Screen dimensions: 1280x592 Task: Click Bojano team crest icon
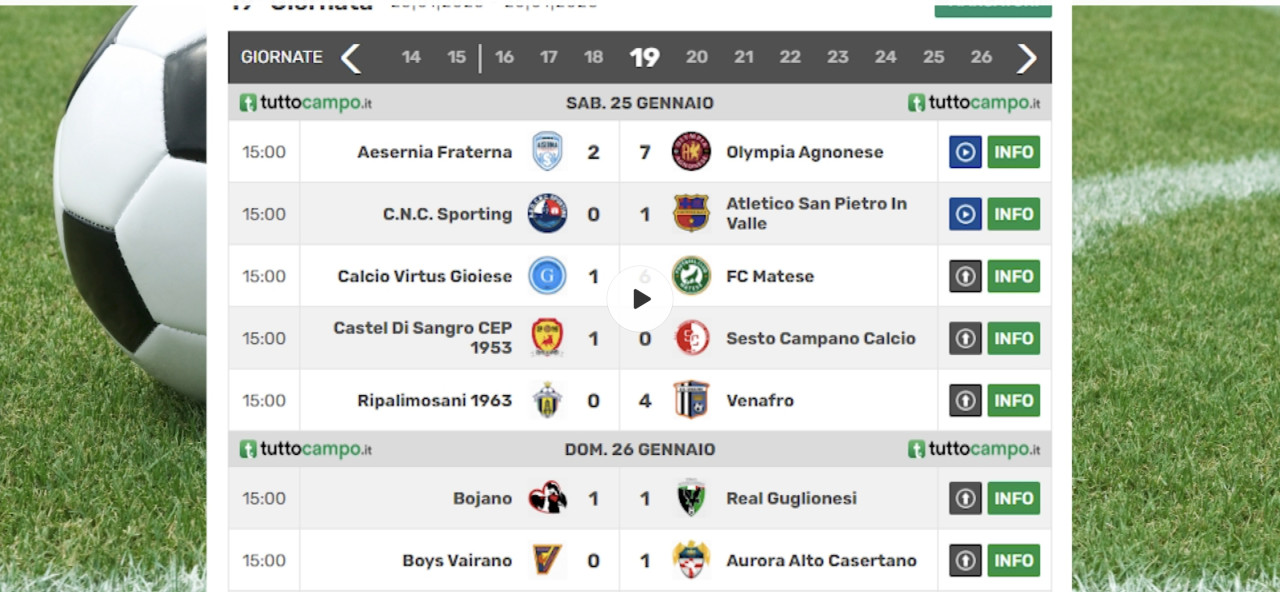pos(547,498)
